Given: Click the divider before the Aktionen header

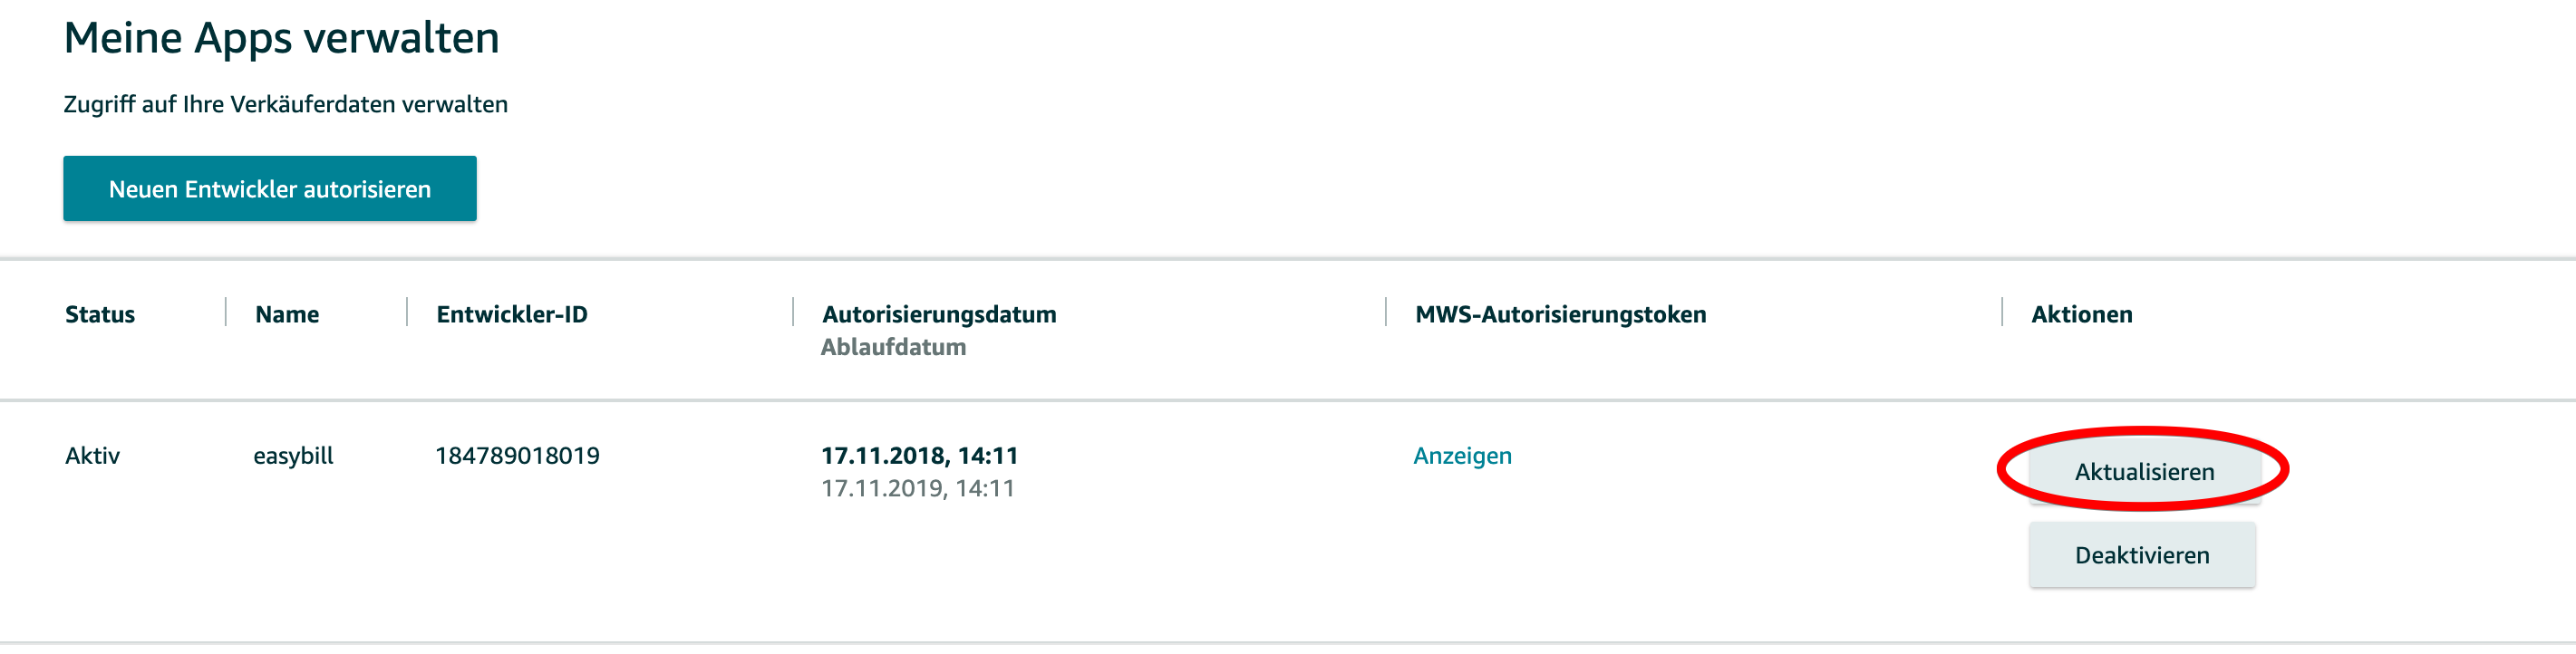Looking at the screenshot, I should (x=2002, y=312).
